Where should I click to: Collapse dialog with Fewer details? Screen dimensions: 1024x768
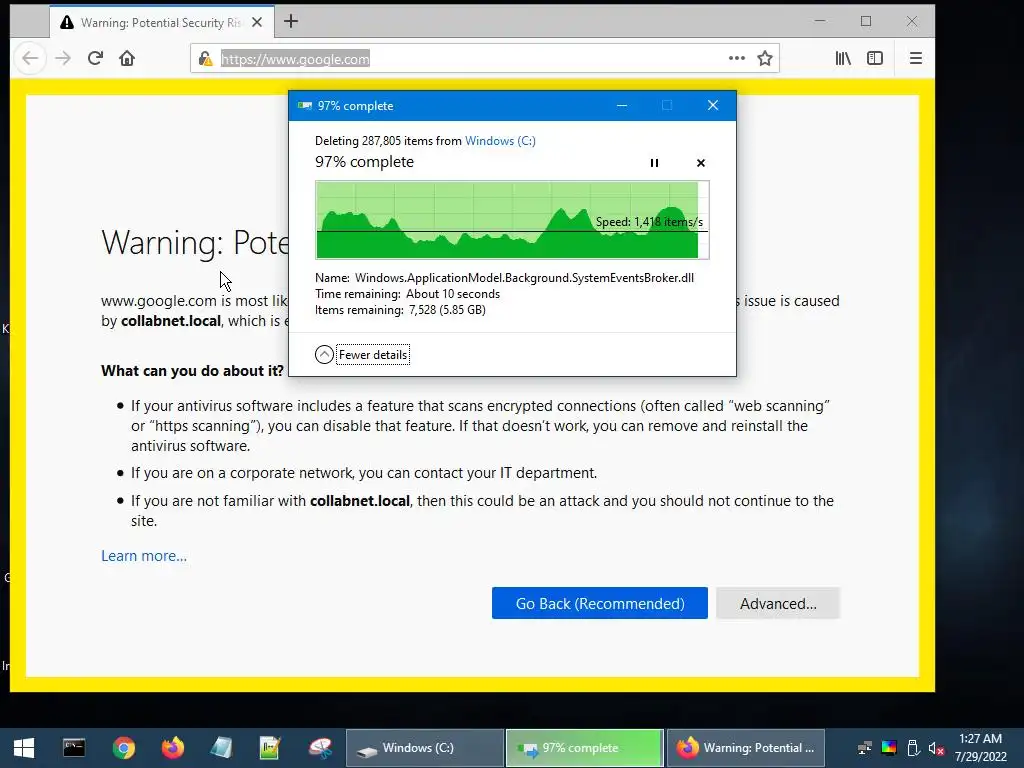(362, 355)
